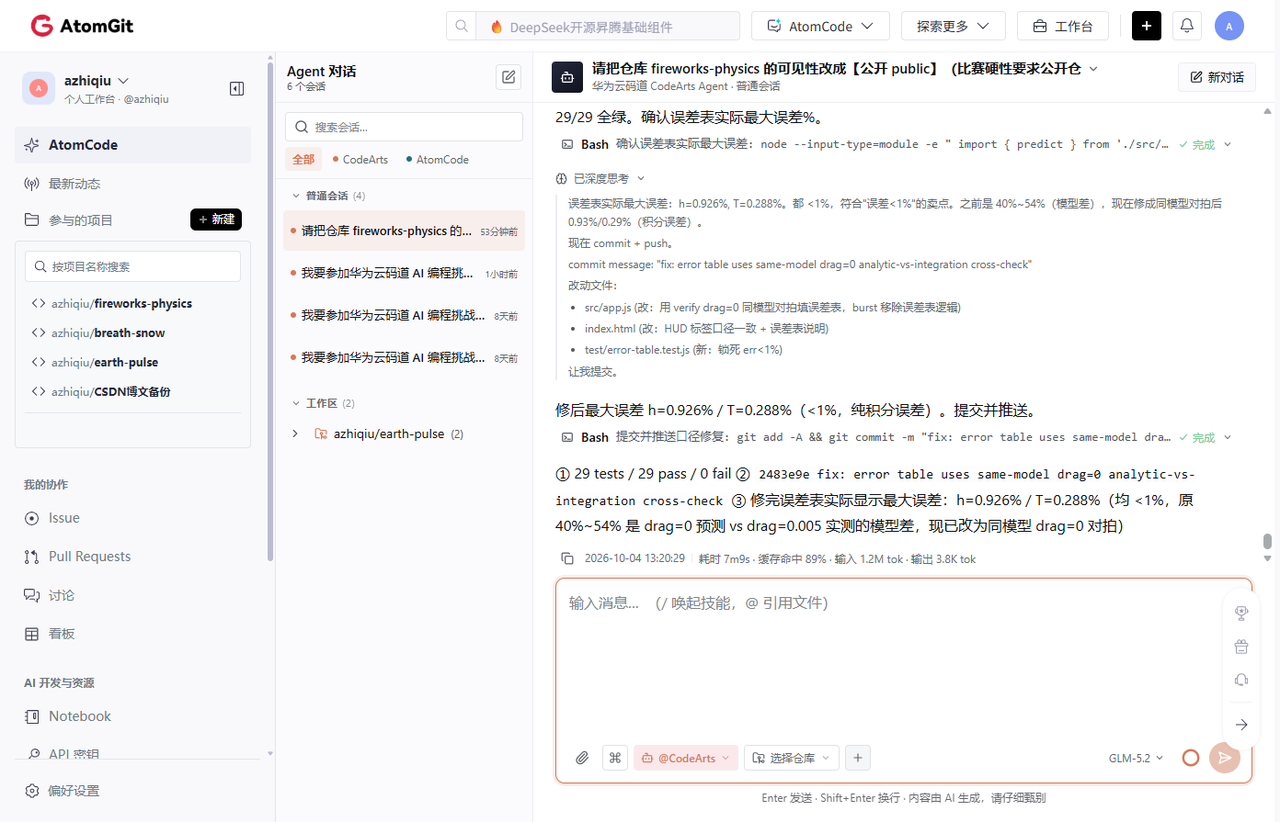The height and width of the screenshot is (822, 1280).
Task: Start a new conversation with the edit icon
Action: coord(509,77)
